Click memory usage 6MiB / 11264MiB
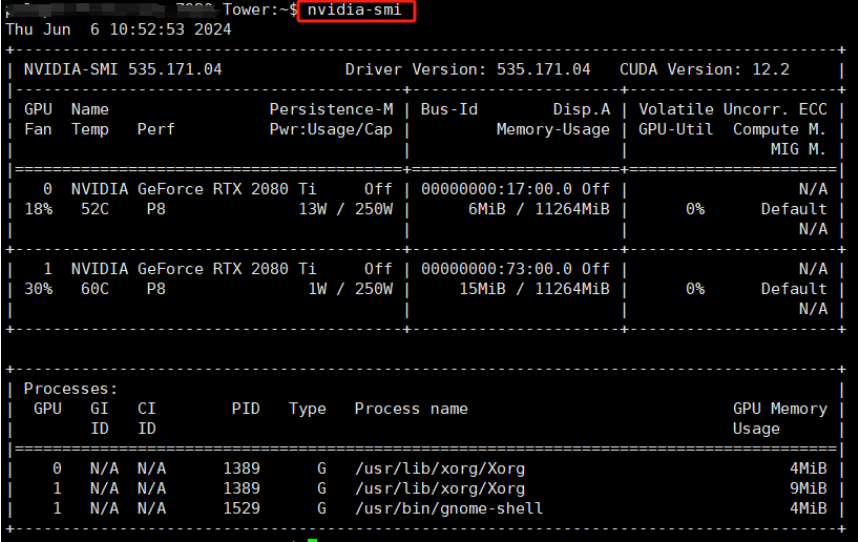 pyautogui.click(x=538, y=209)
